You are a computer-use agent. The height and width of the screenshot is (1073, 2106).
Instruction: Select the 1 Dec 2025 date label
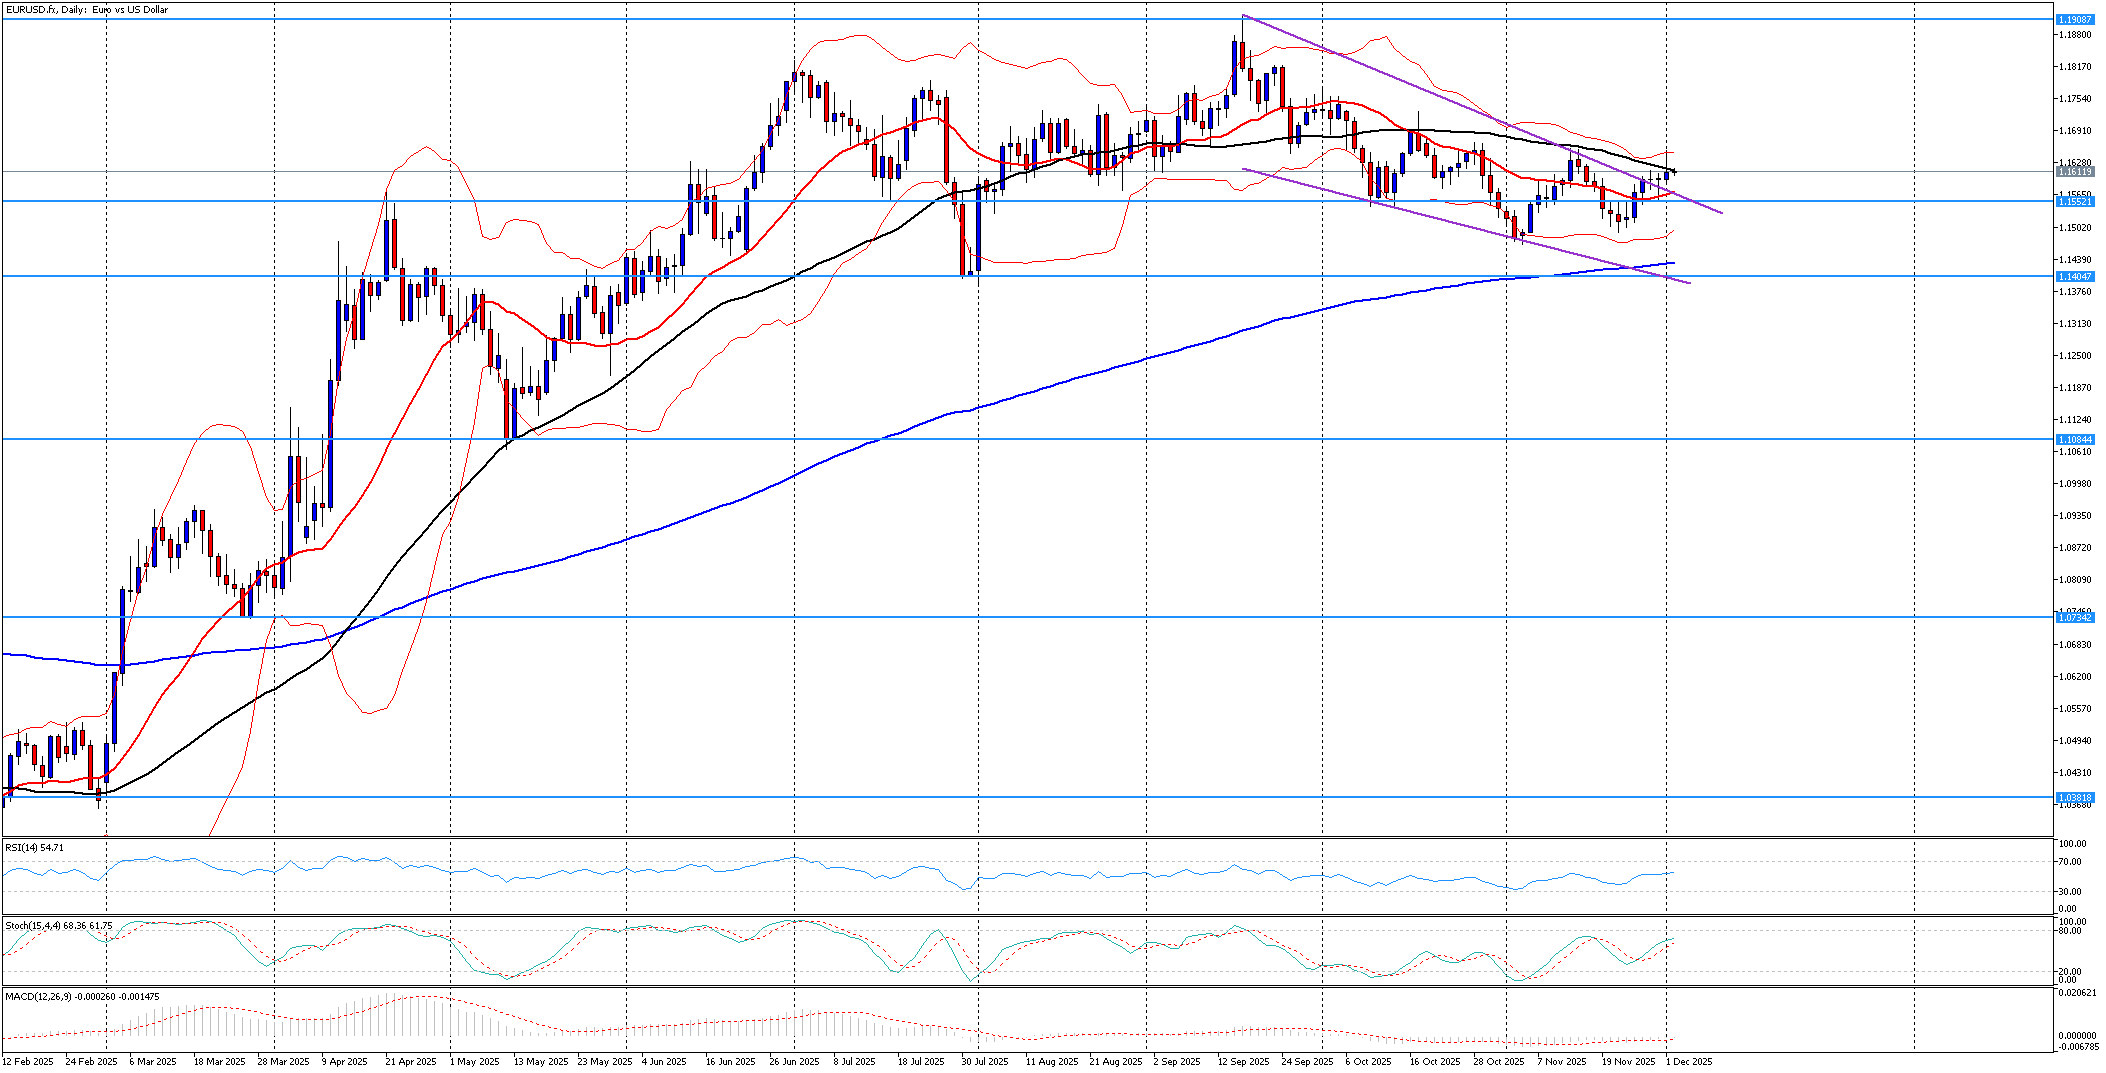pyautogui.click(x=1688, y=1062)
